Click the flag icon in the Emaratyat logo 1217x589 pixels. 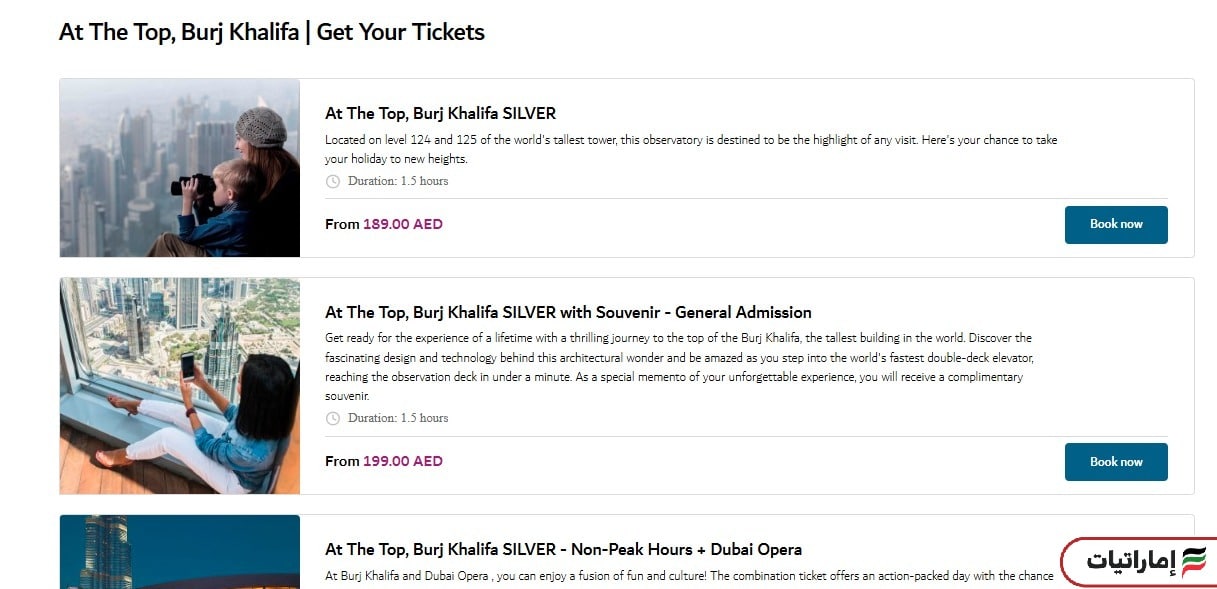point(1194,561)
